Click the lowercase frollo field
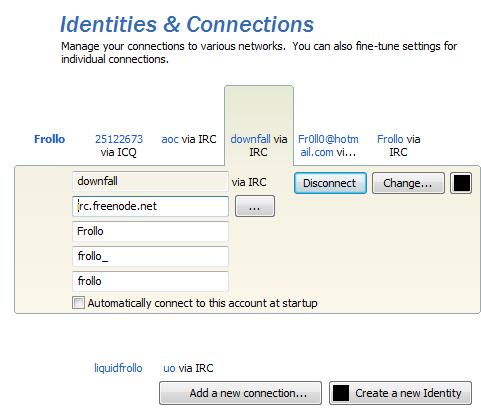The width and height of the screenshot is (481, 419). 150,281
